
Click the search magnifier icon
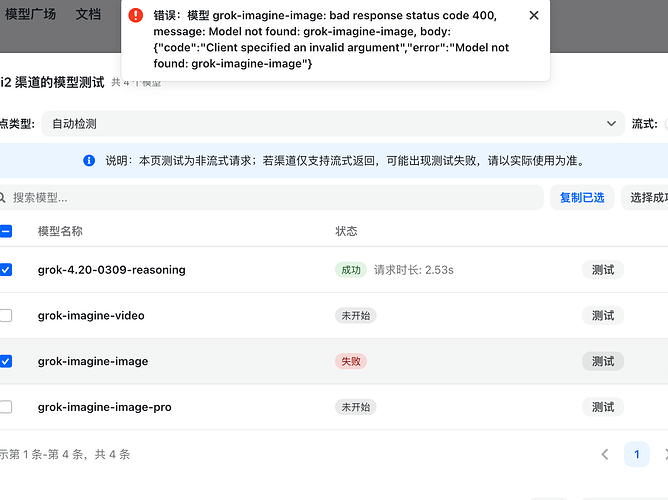[2, 198]
